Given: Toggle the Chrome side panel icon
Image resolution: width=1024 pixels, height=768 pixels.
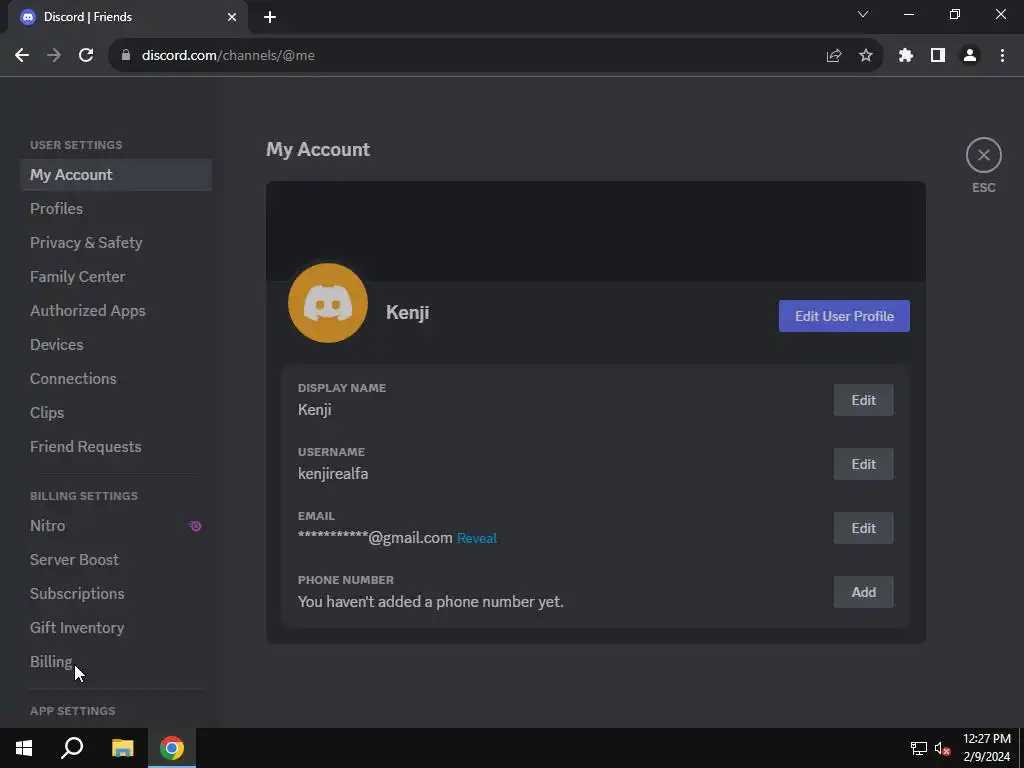Looking at the screenshot, I should [938, 56].
